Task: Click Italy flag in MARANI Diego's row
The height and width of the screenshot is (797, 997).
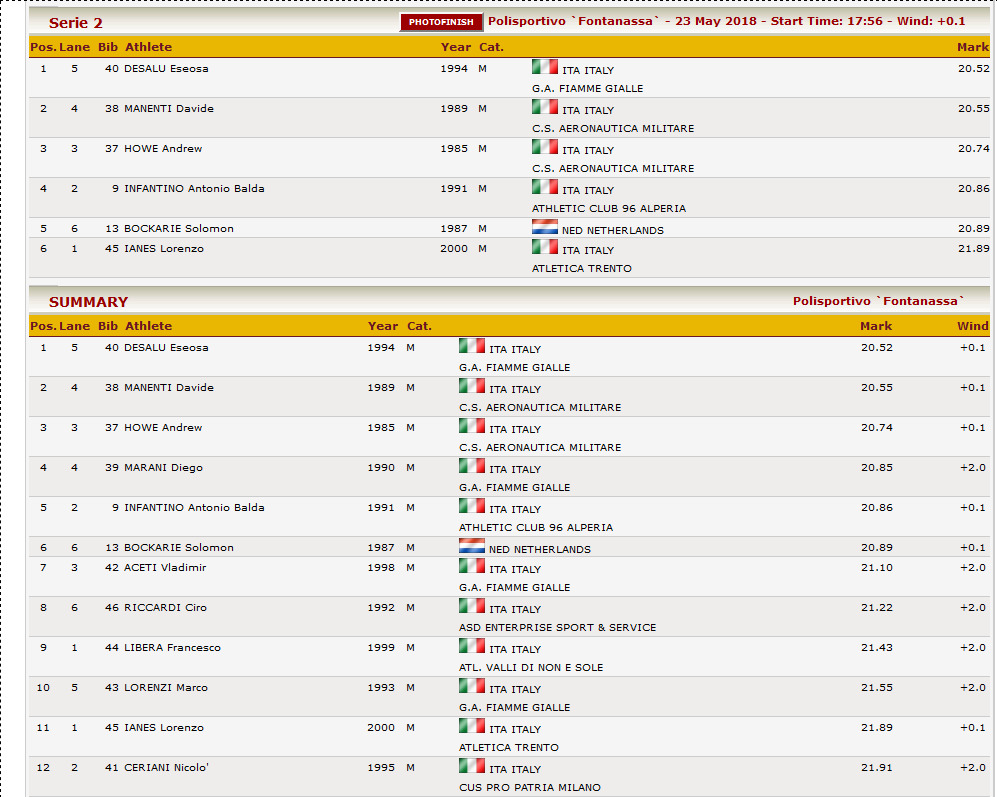Action: tap(471, 466)
